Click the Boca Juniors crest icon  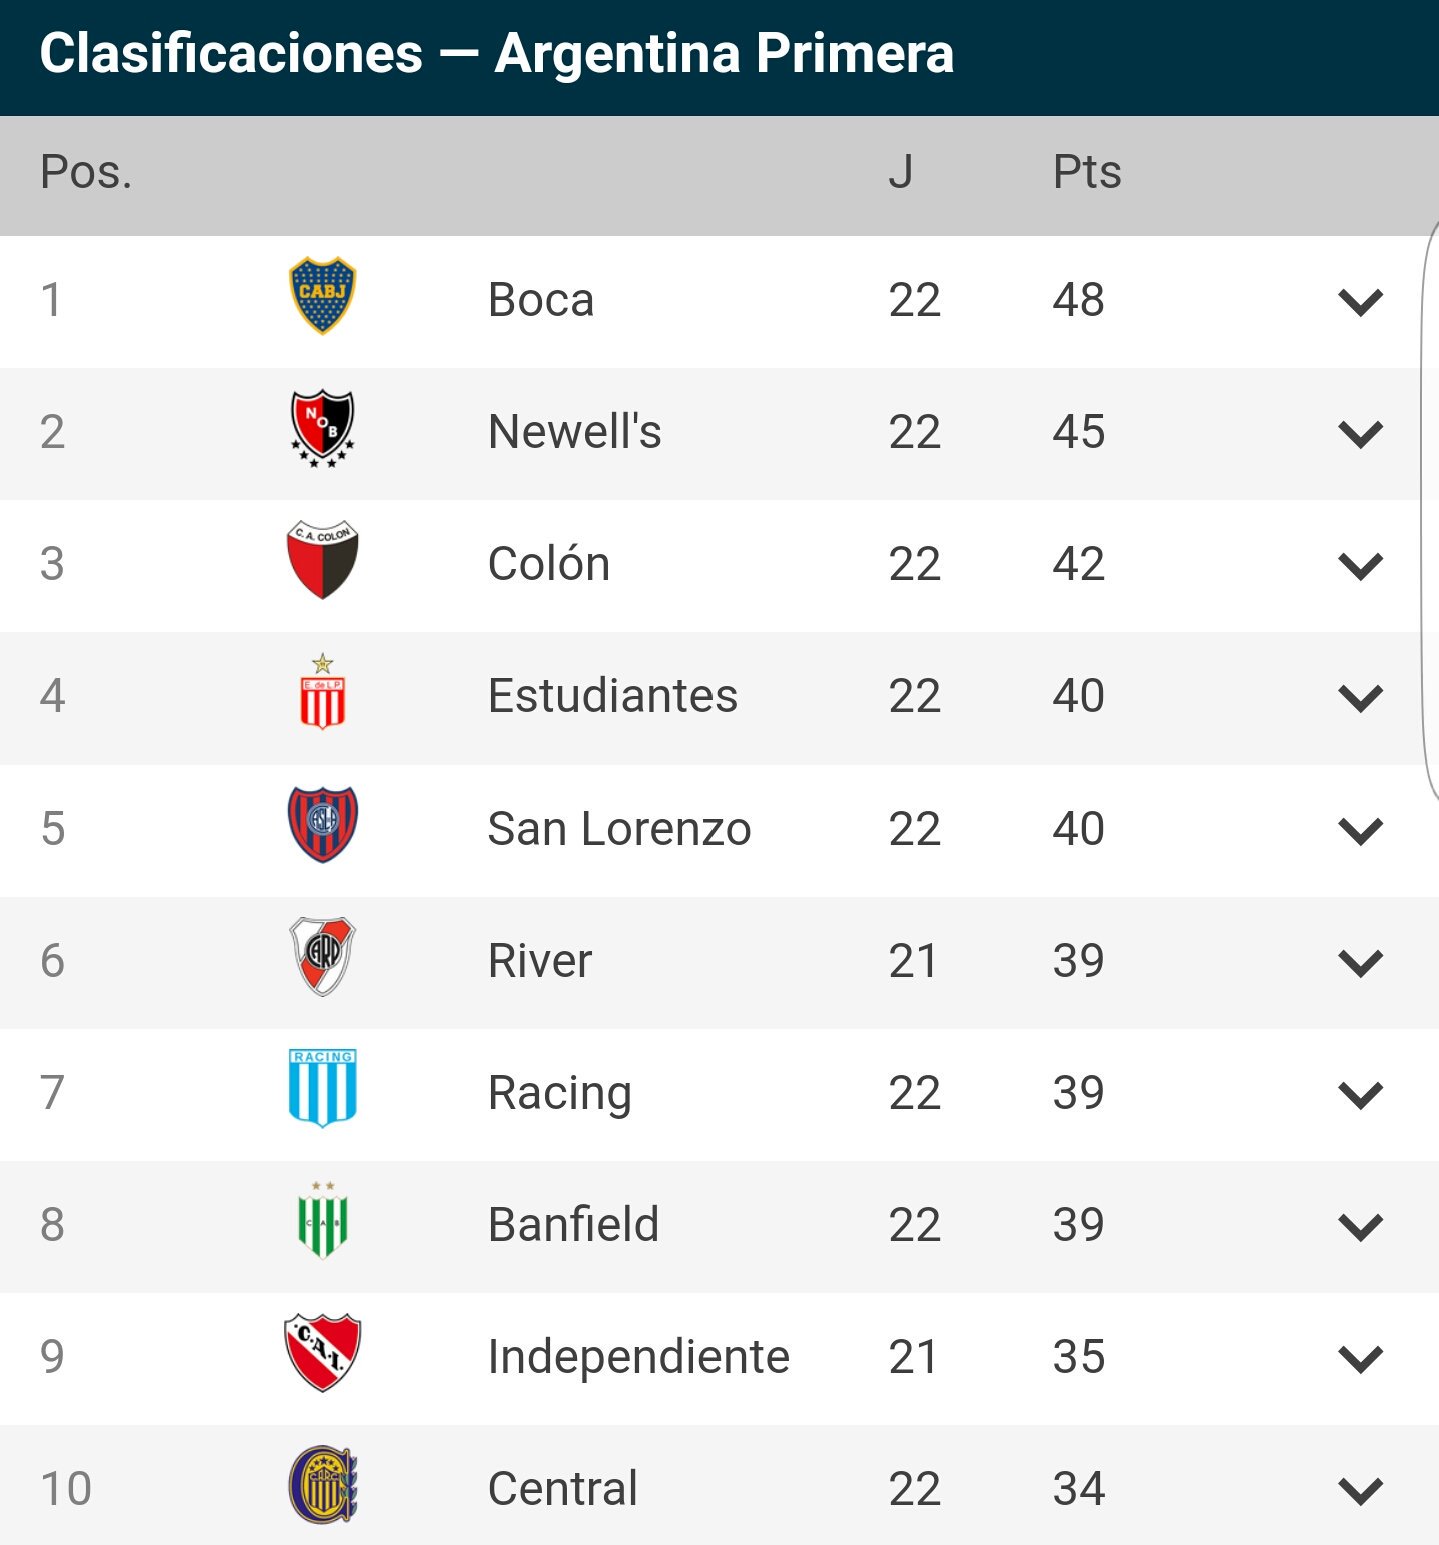(322, 296)
